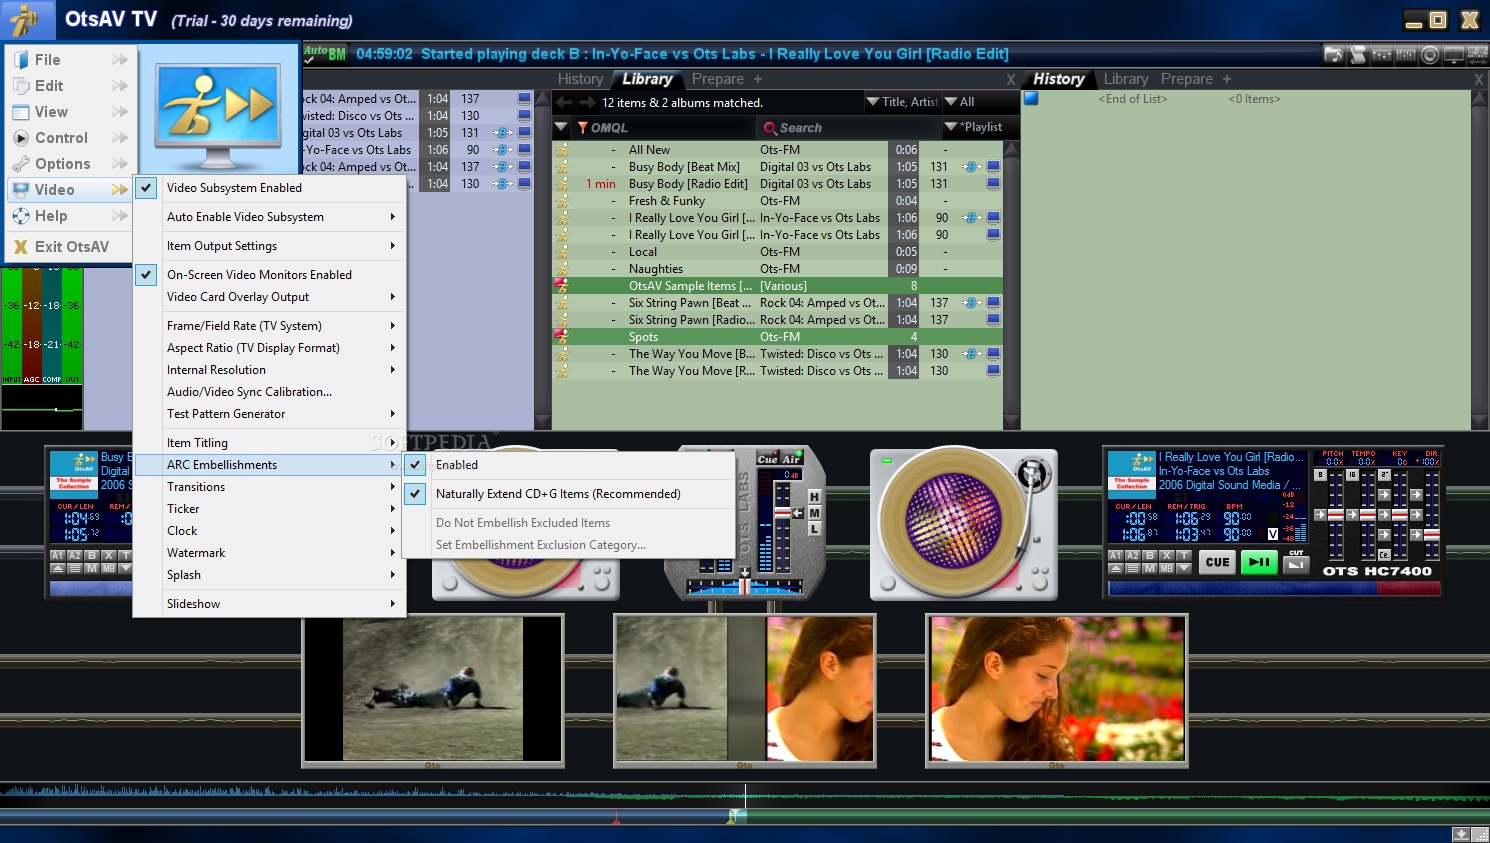Toggle the M button on the center mixer
This screenshot has height=843, width=1490.
[814, 513]
